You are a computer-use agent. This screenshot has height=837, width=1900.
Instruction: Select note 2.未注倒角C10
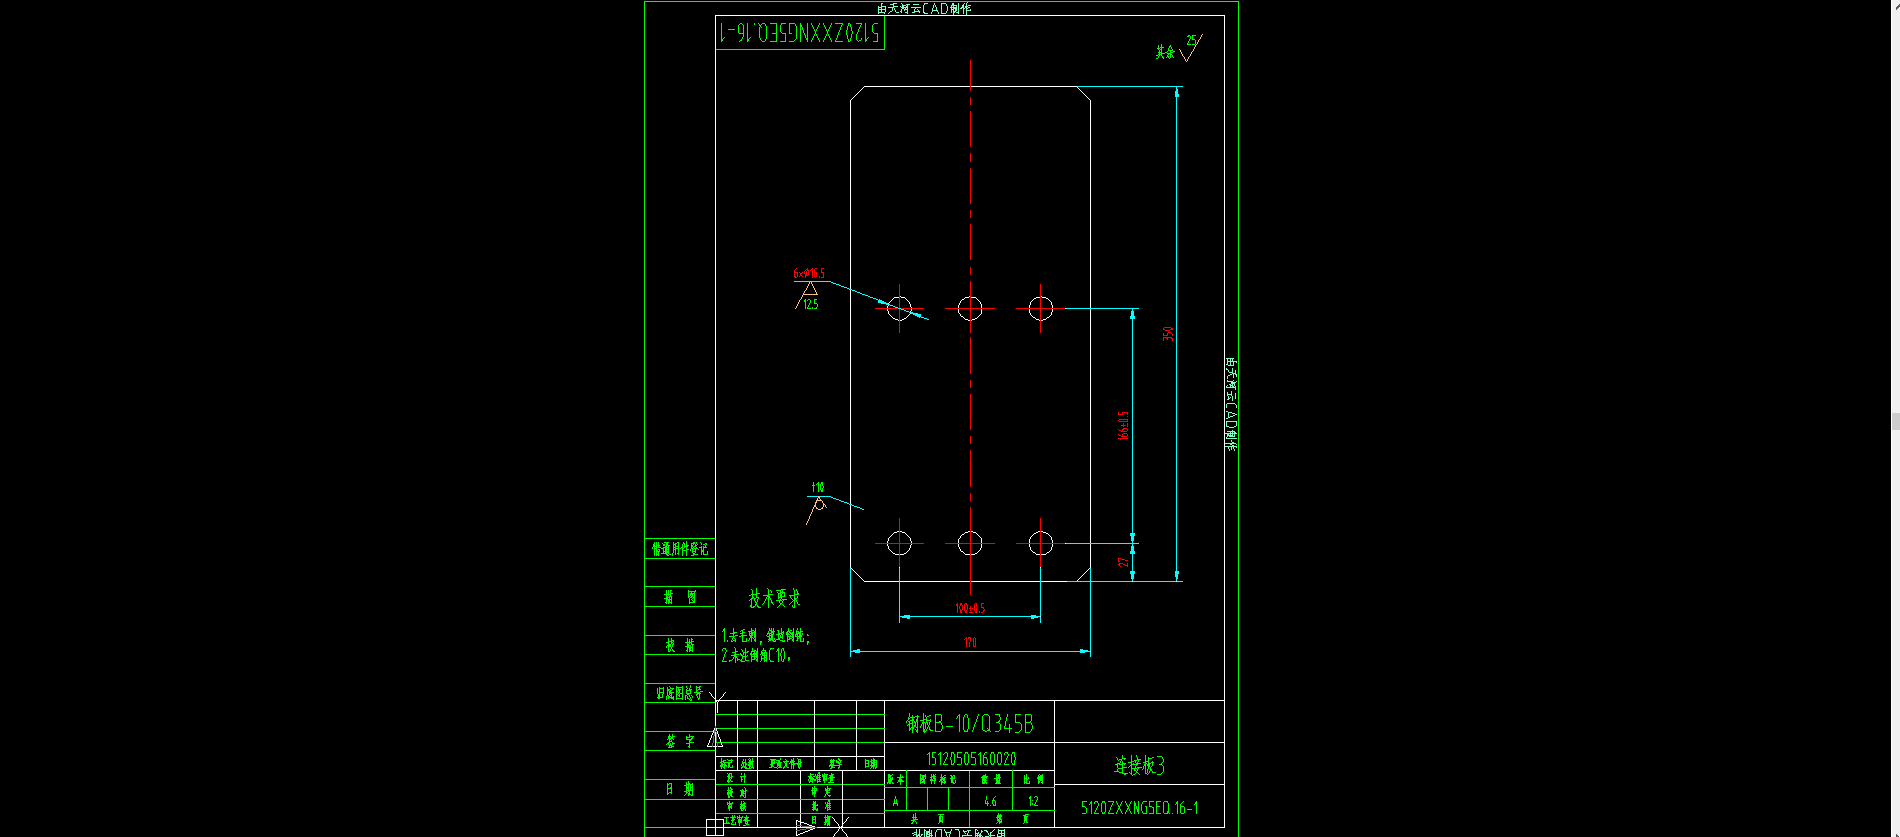[x=756, y=656]
